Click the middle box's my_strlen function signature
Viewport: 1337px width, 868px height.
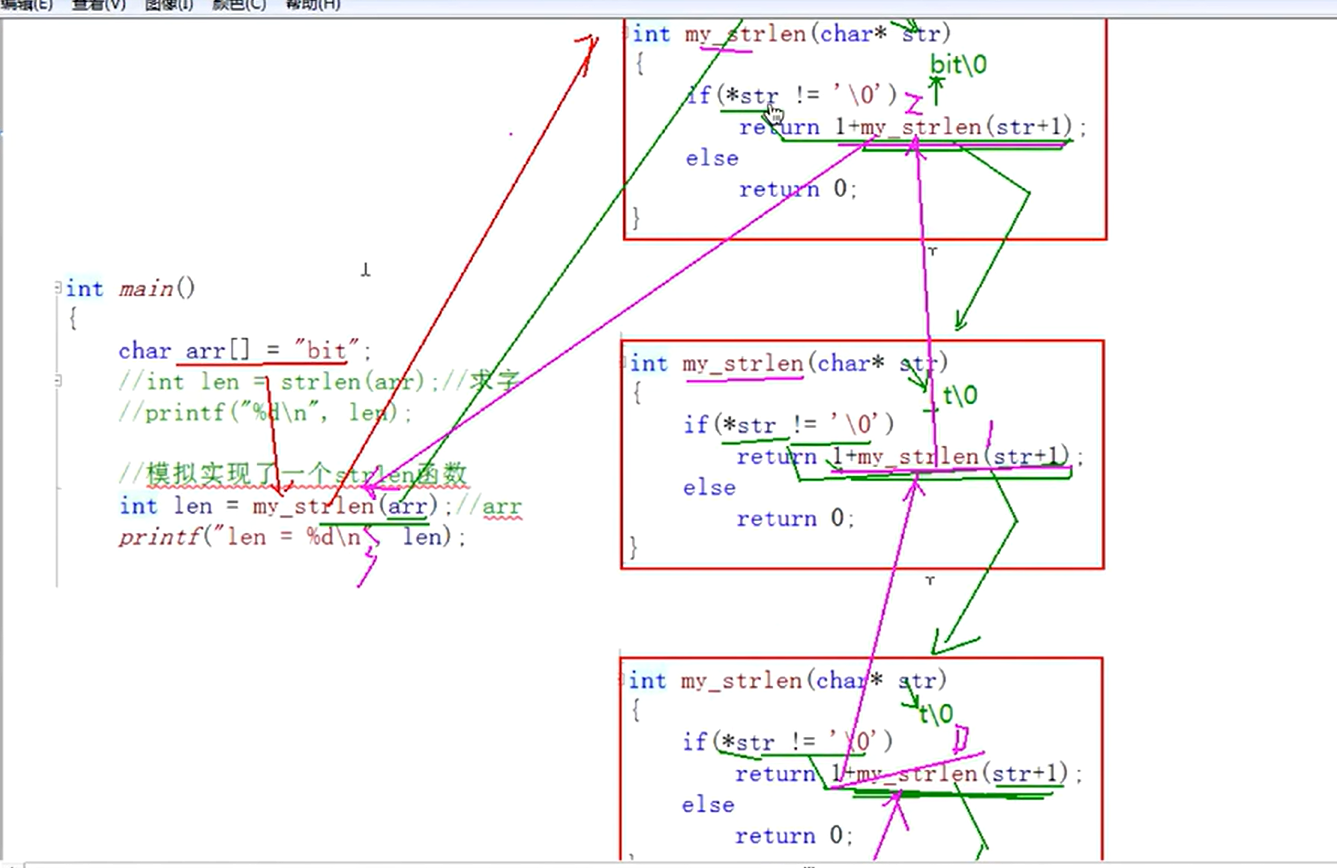tap(789, 363)
